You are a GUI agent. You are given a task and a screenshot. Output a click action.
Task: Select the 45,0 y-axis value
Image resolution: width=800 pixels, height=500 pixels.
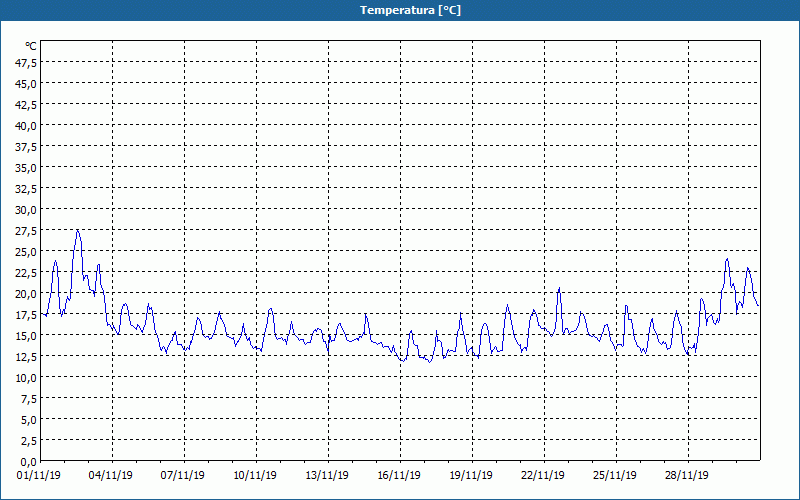point(27,84)
